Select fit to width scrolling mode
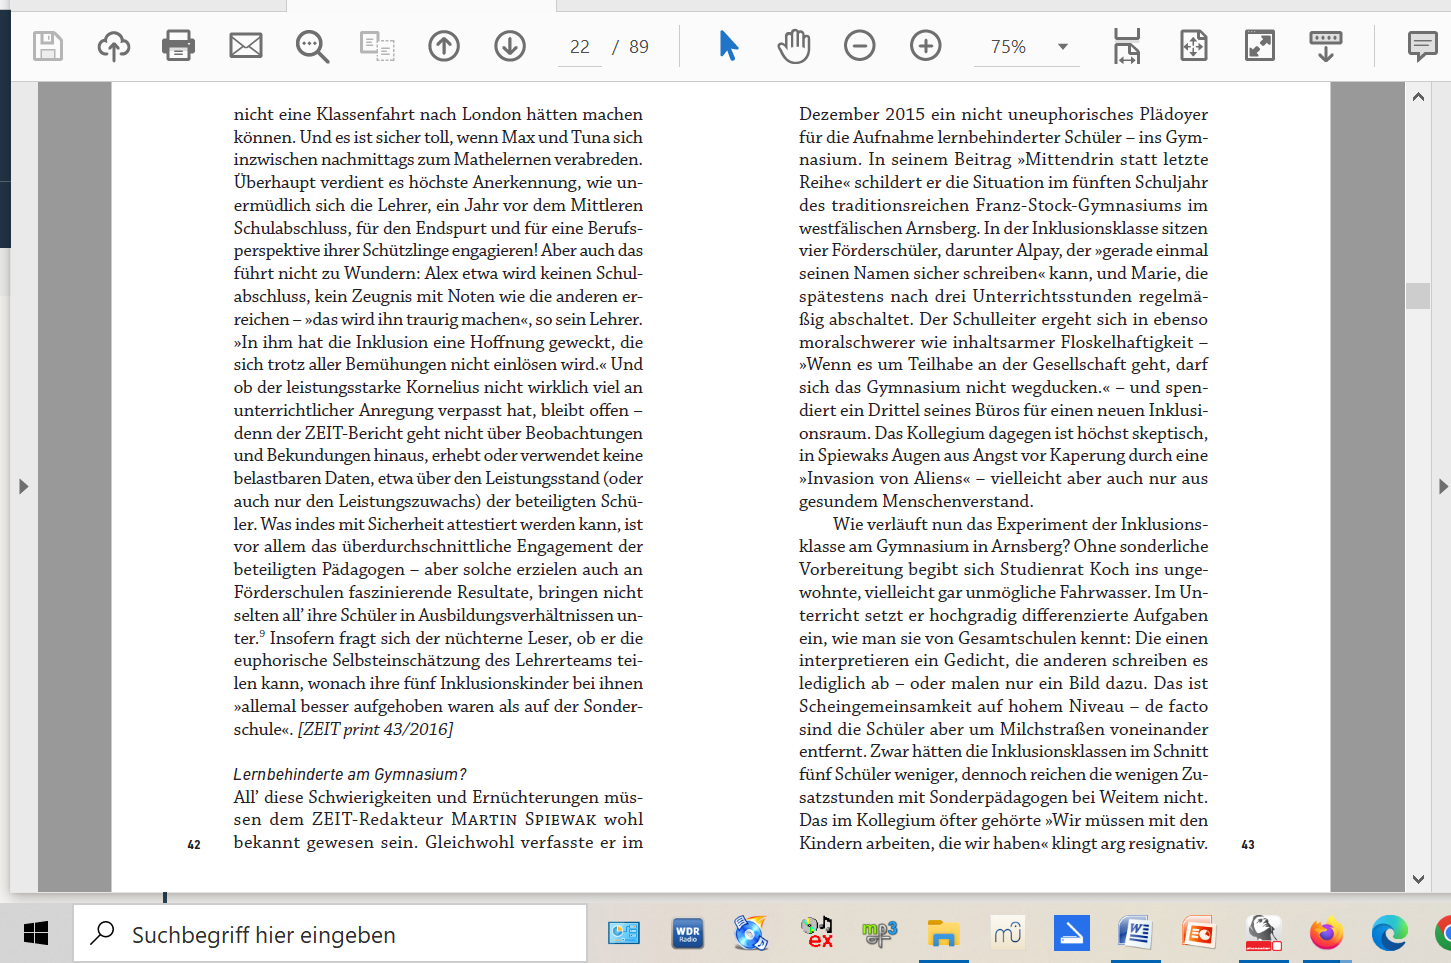Screen dimensions: 1451x963 [1127, 46]
